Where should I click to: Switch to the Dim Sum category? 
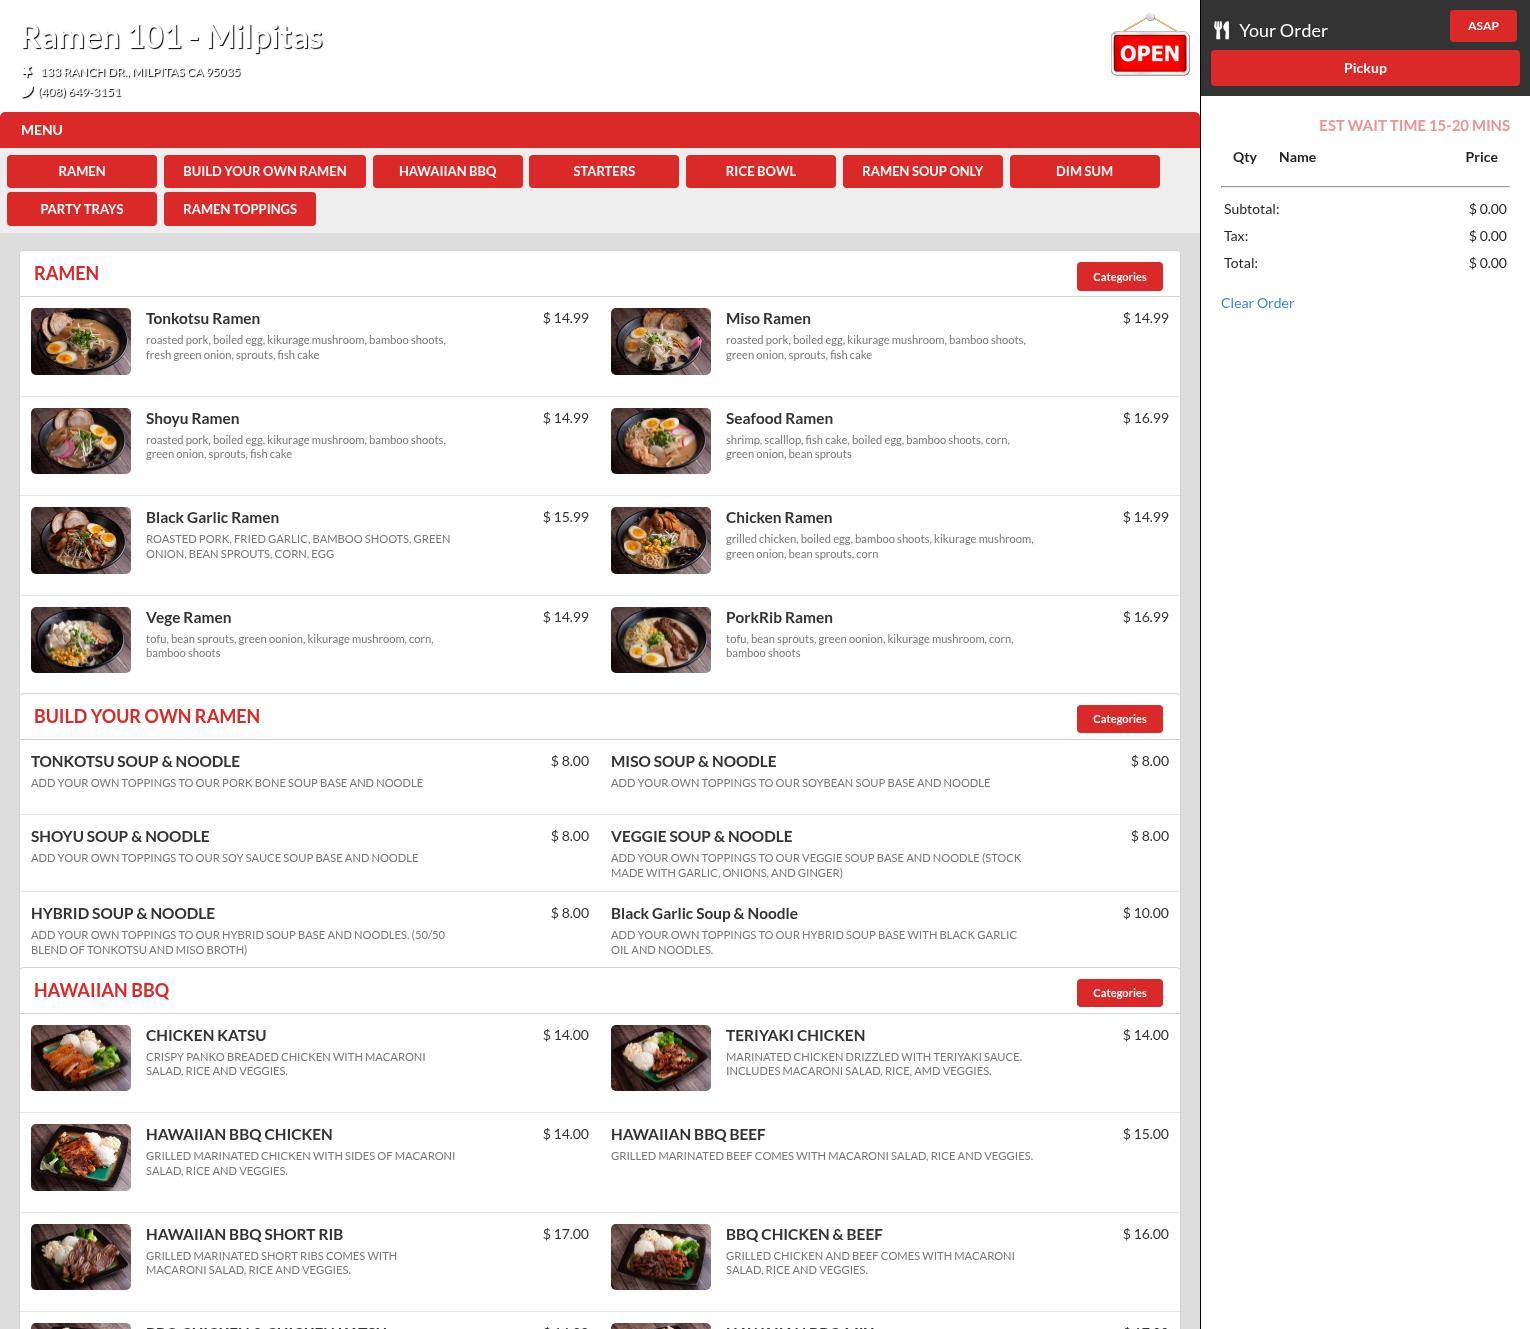point(1084,171)
